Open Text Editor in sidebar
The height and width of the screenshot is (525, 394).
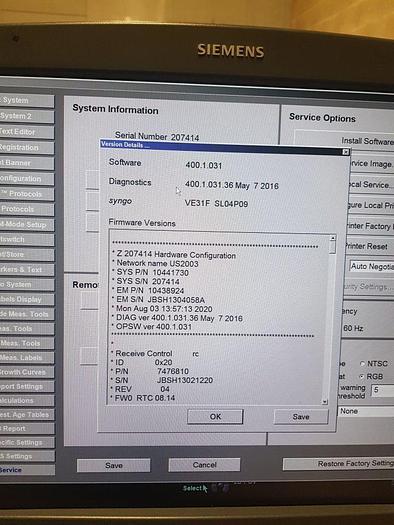27,132
